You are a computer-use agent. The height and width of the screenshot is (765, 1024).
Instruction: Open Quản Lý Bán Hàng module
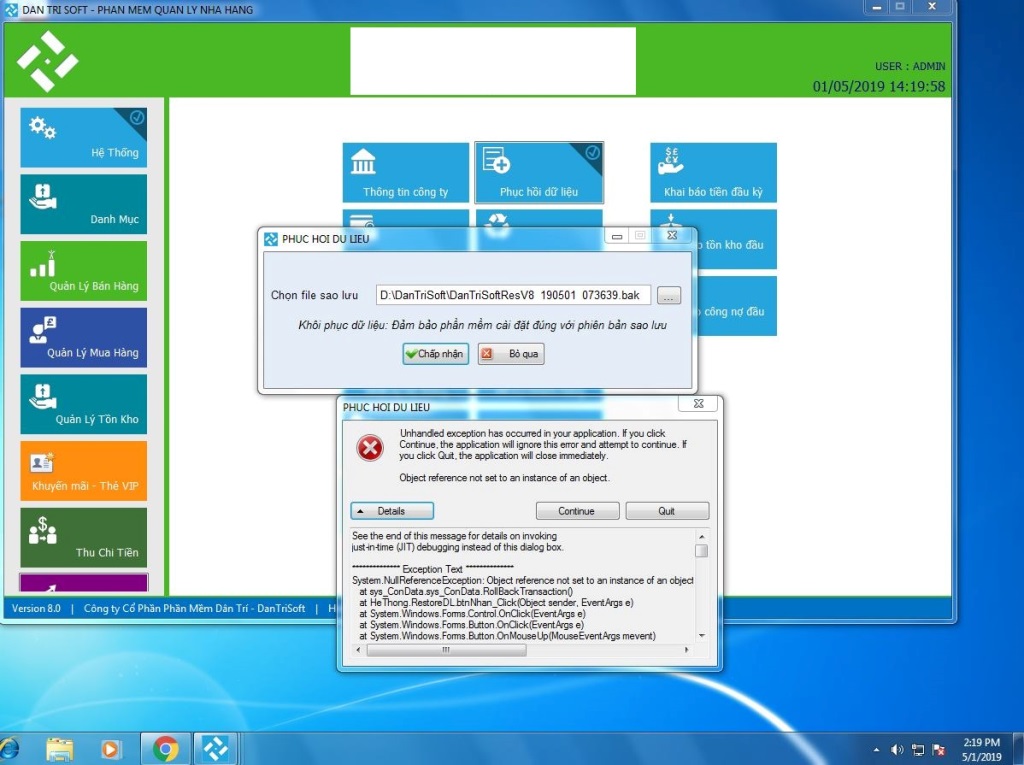[x=84, y=270]
